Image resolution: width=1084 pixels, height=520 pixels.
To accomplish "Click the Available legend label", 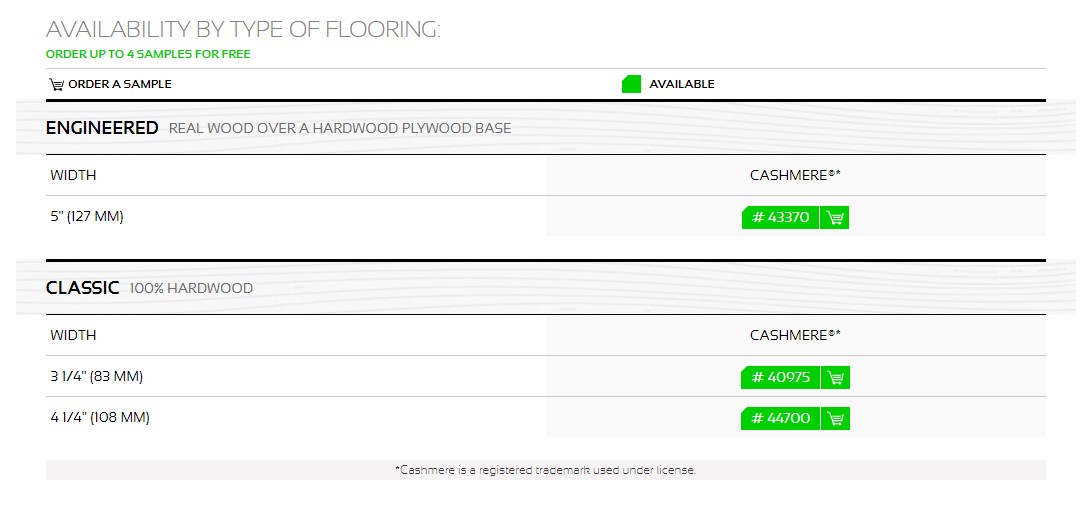I will [682, 84].
